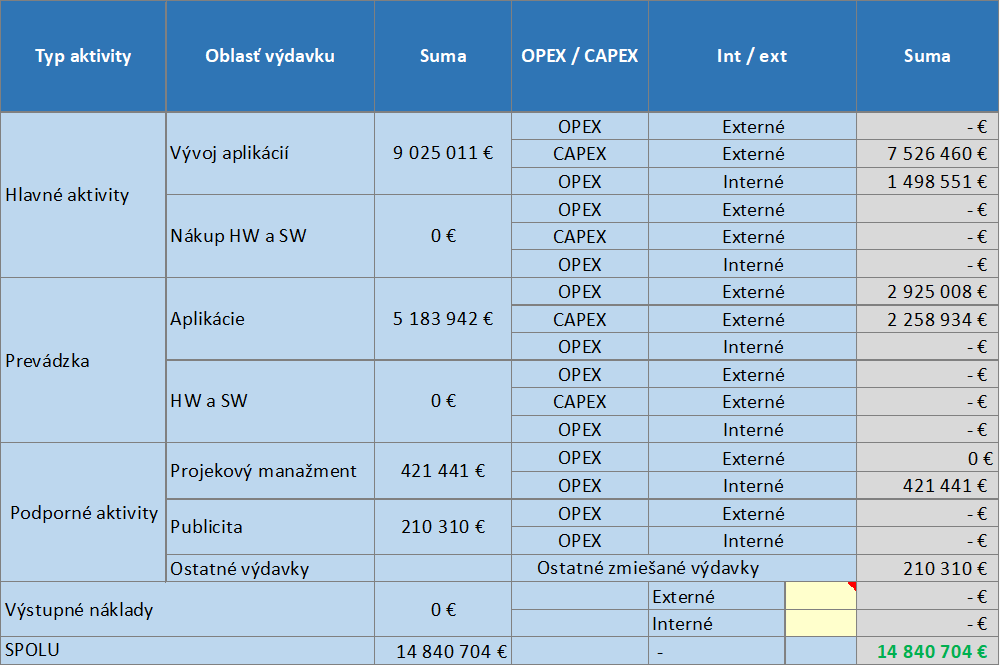This screenshot has width=1000, height=666.
Task: Click CAPEX cell in Aplikácie row
Action: (580, 320)
